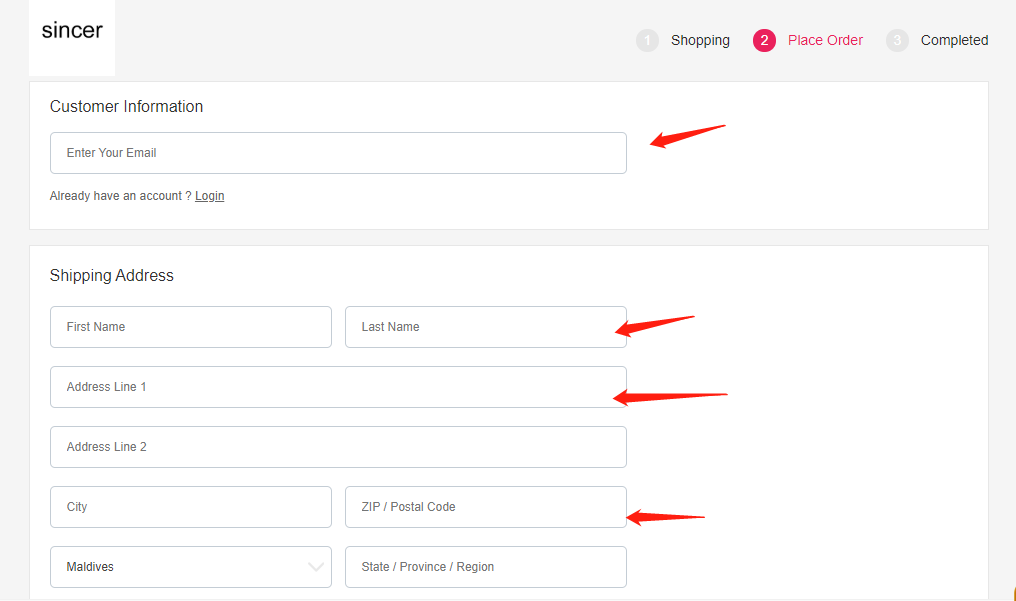Focus the Address Line 1 input
1016x601 pixels.
(338, 387)
